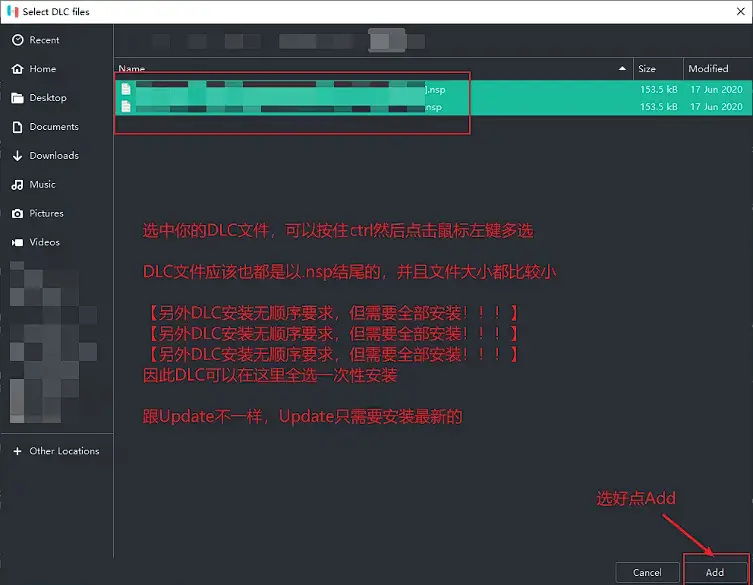Image resolution: width=753 pixels, height=585 pixels.
Task: Maximize the Select DLC files dialog
Action: click(x=684, y=10)
